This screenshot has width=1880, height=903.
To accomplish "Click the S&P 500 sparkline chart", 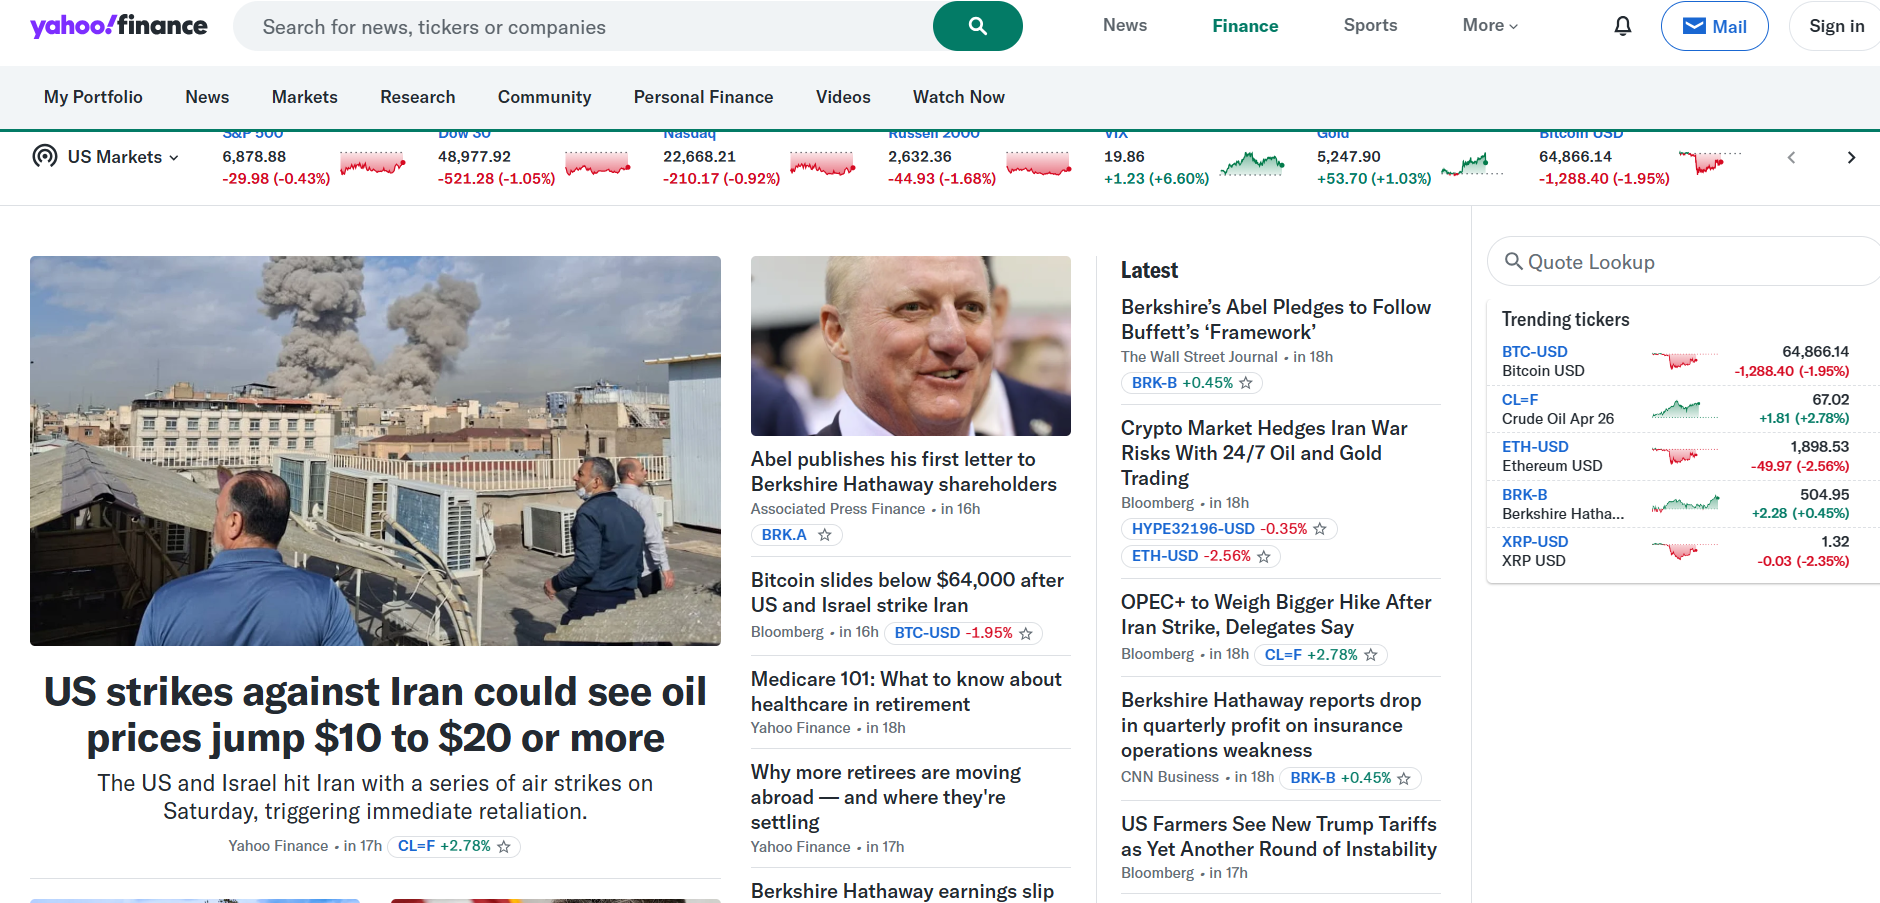I will (372, 163).
